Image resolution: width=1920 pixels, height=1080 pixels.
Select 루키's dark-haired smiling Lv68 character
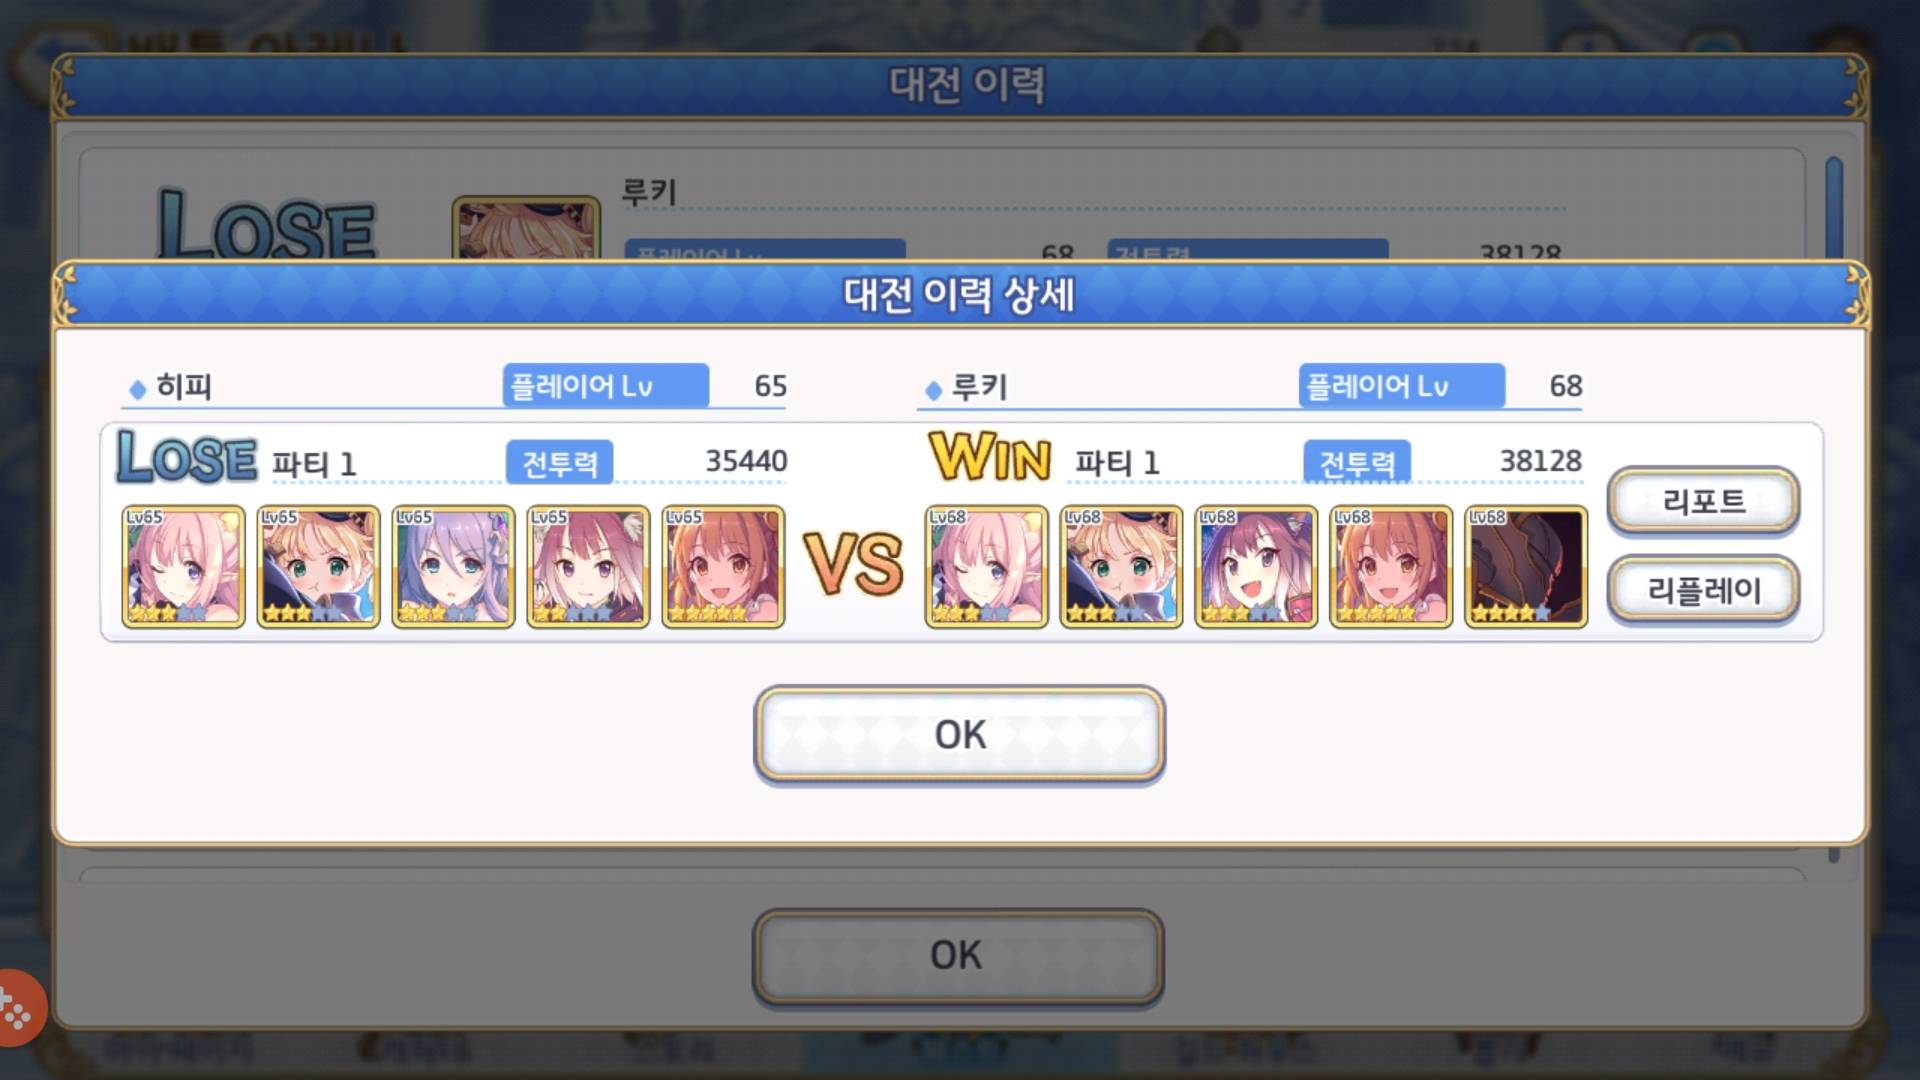point(1256,567)
